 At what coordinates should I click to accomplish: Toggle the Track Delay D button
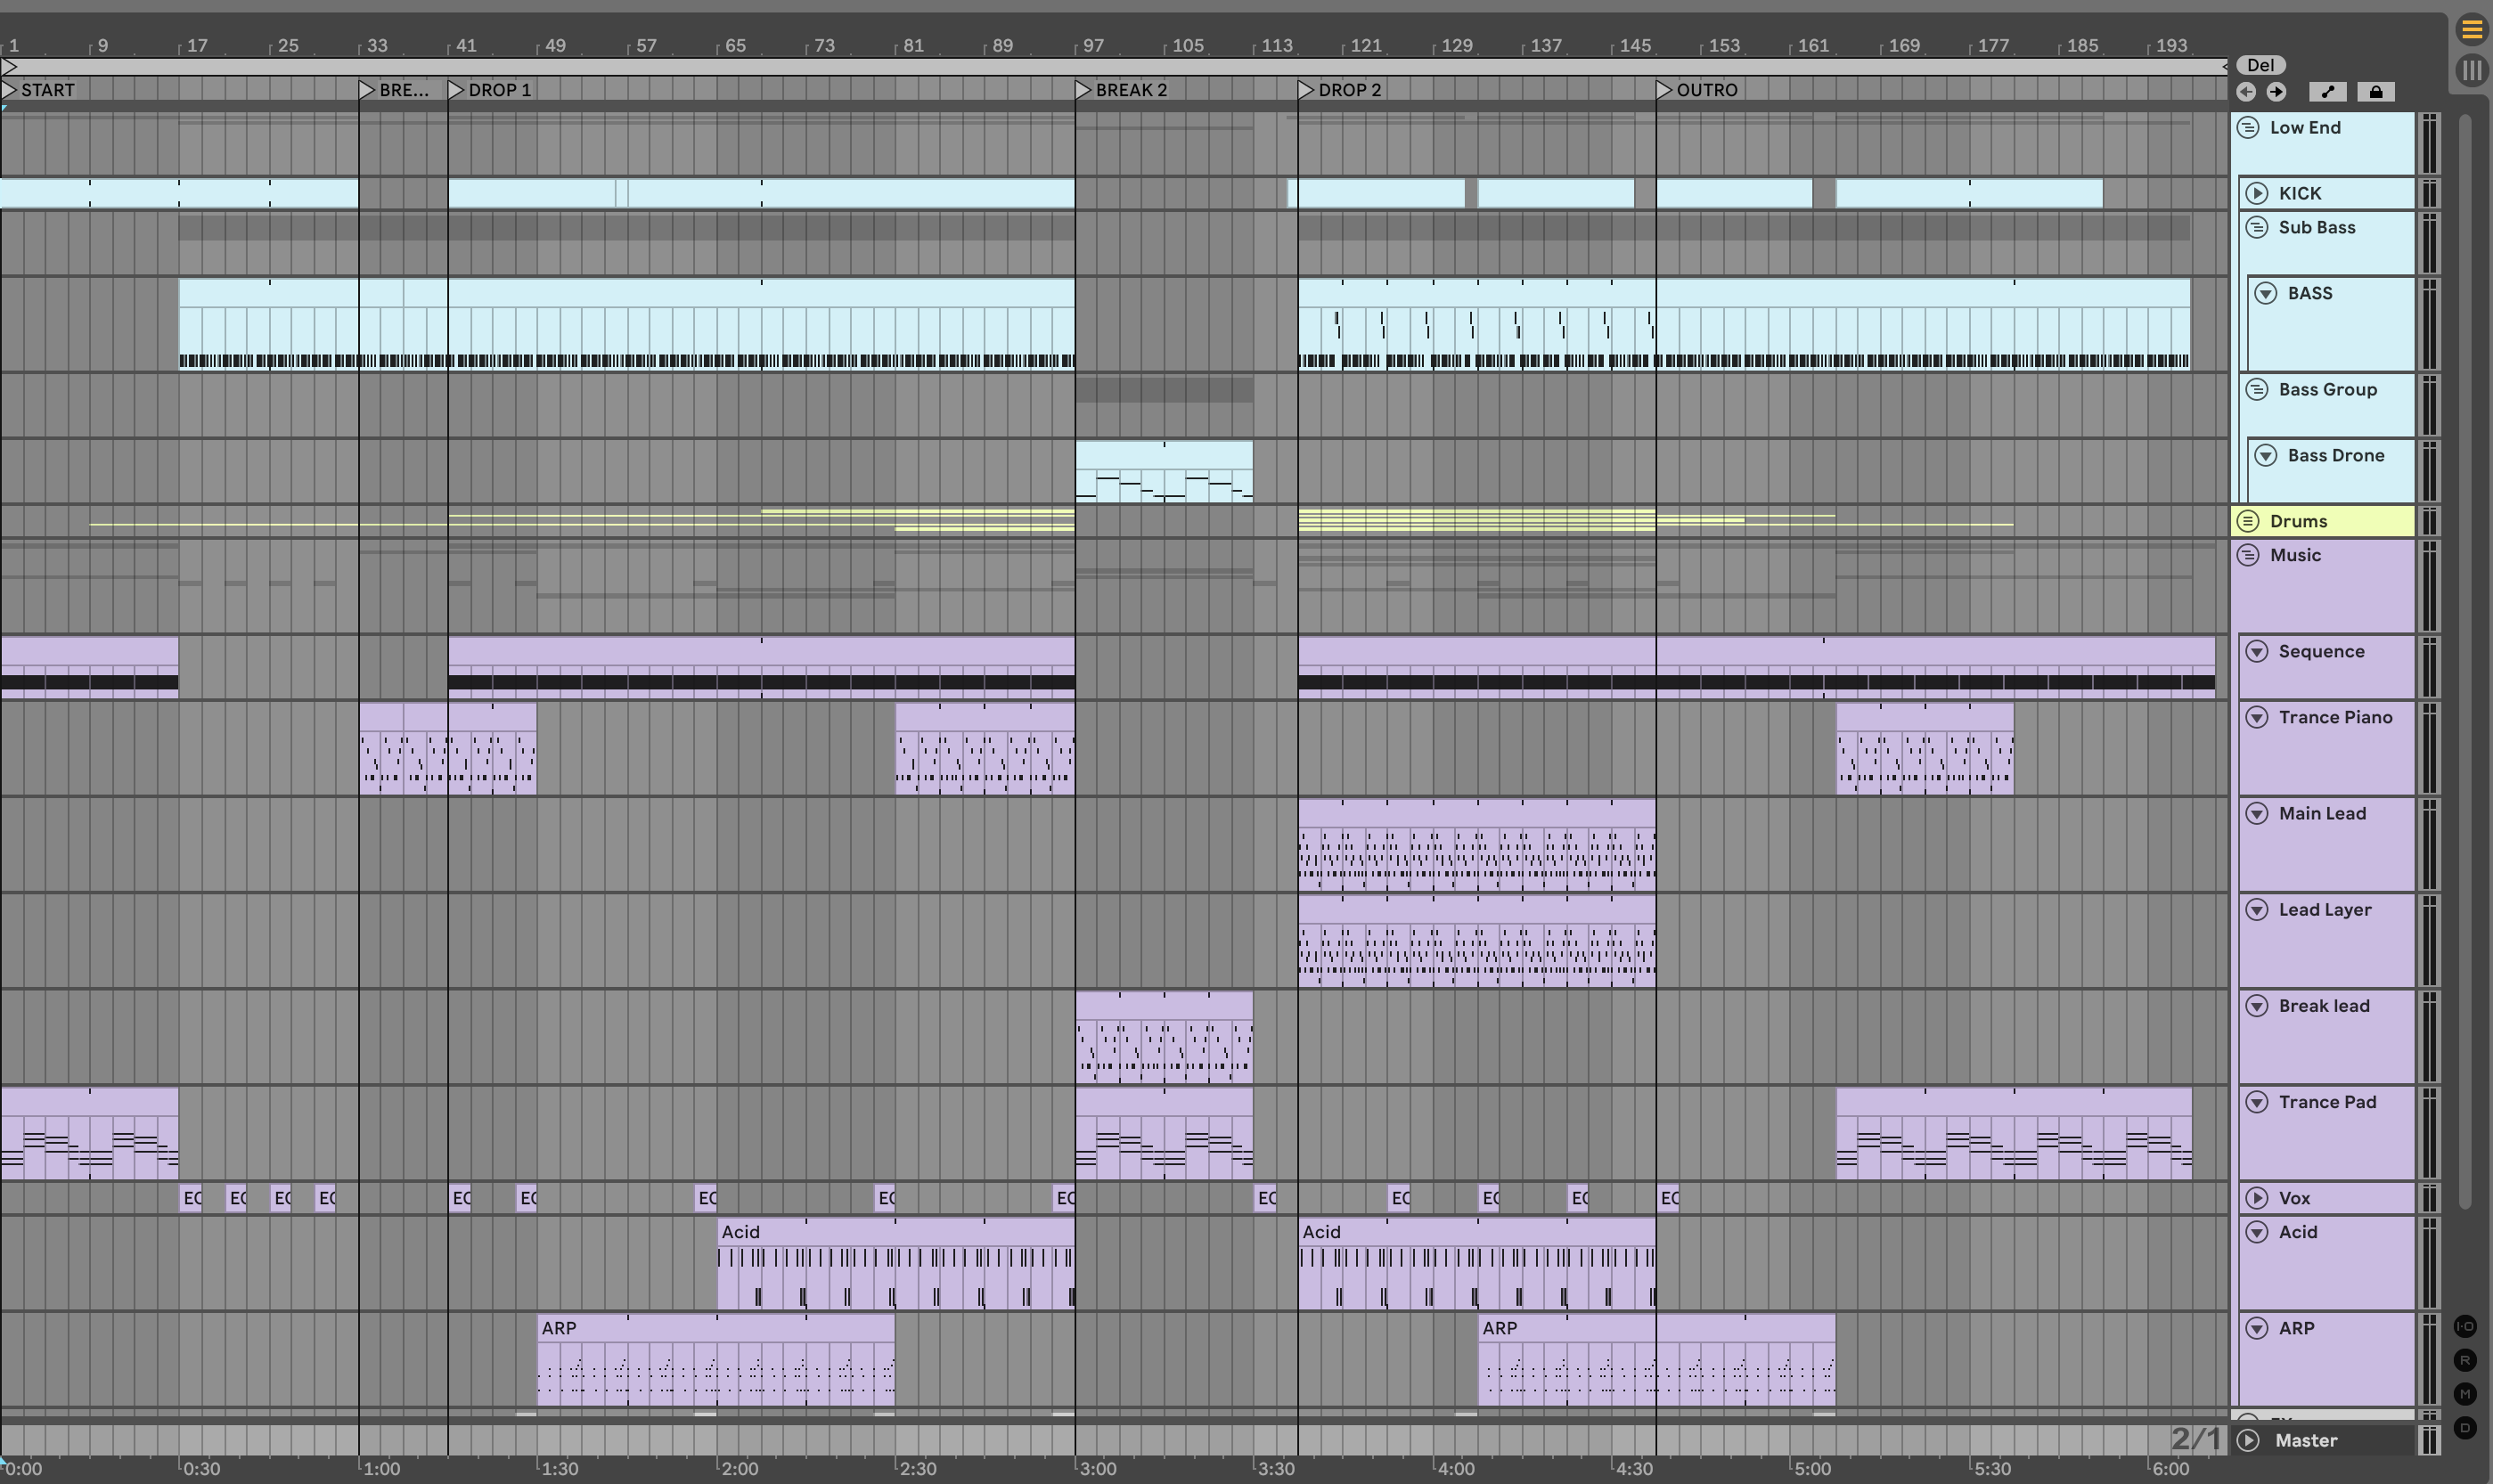2465,1427
